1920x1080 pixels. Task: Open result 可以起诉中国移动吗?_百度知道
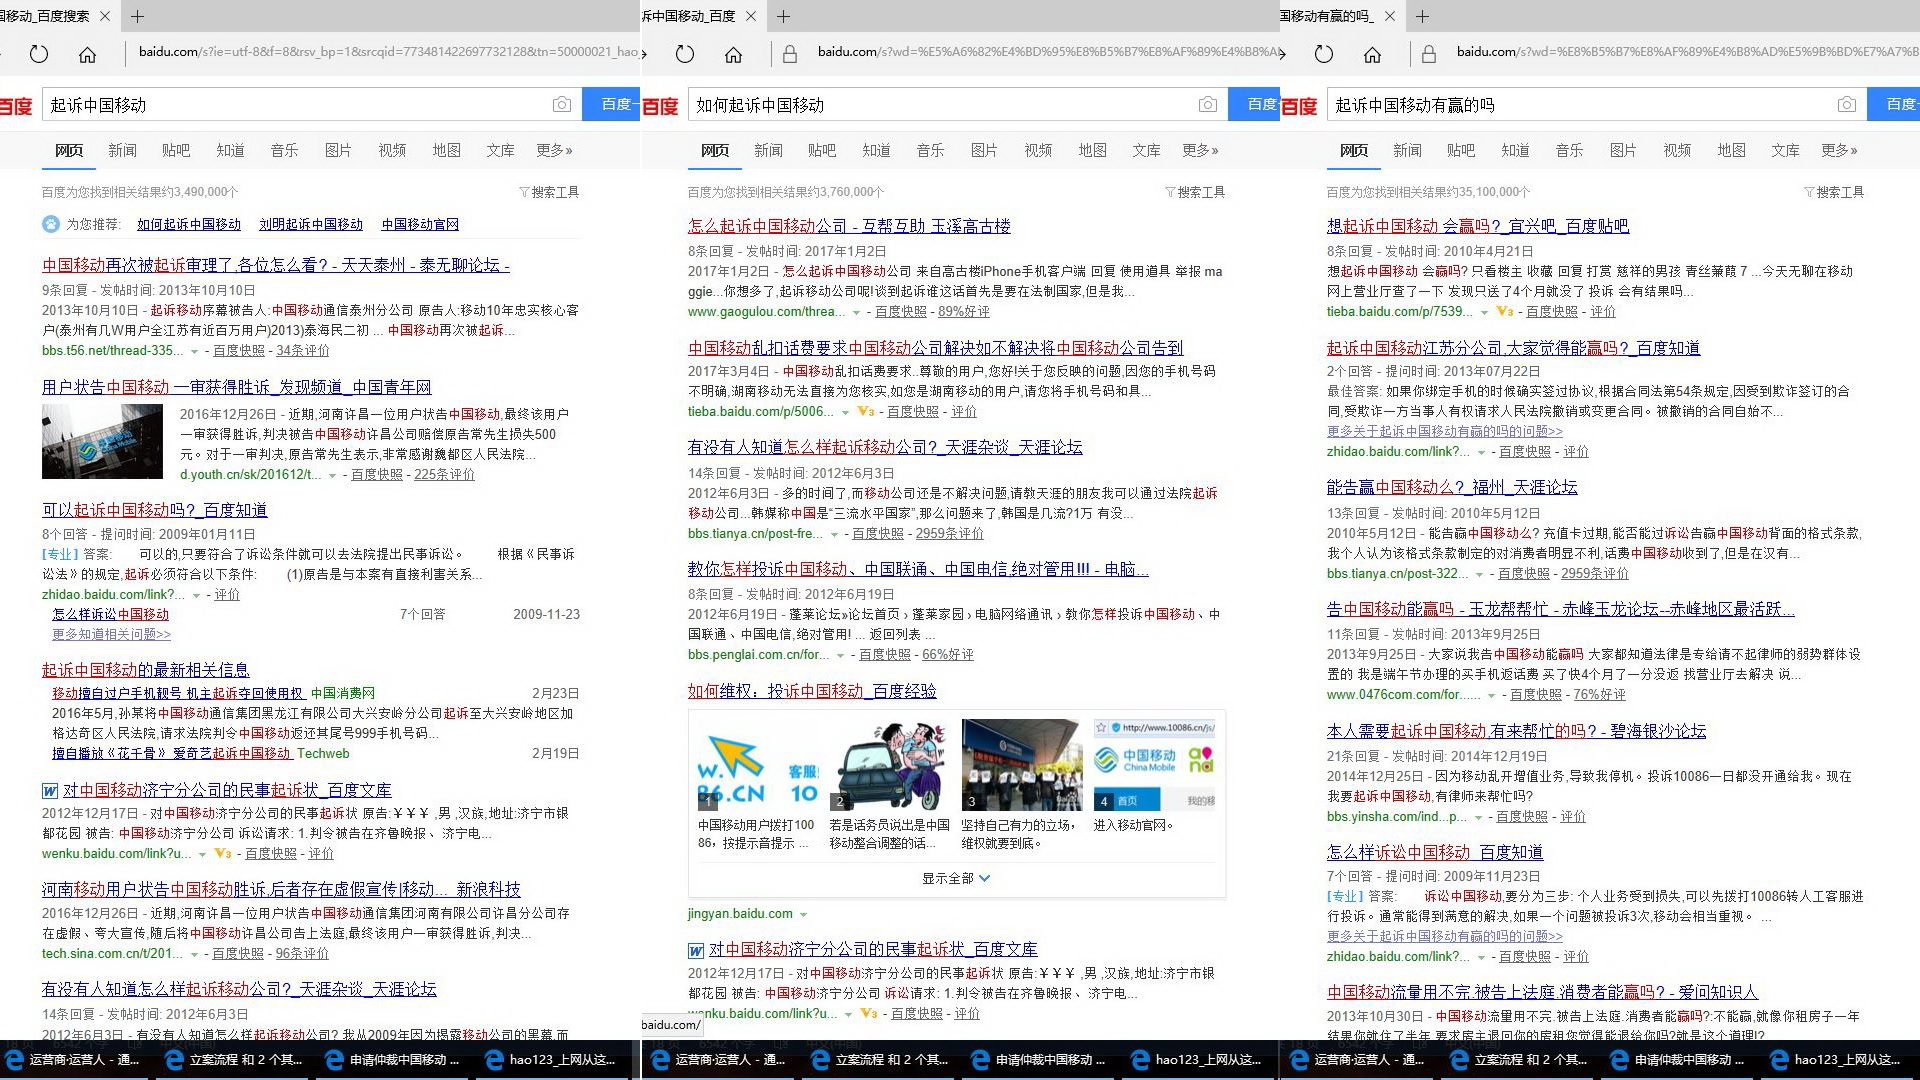154,510
